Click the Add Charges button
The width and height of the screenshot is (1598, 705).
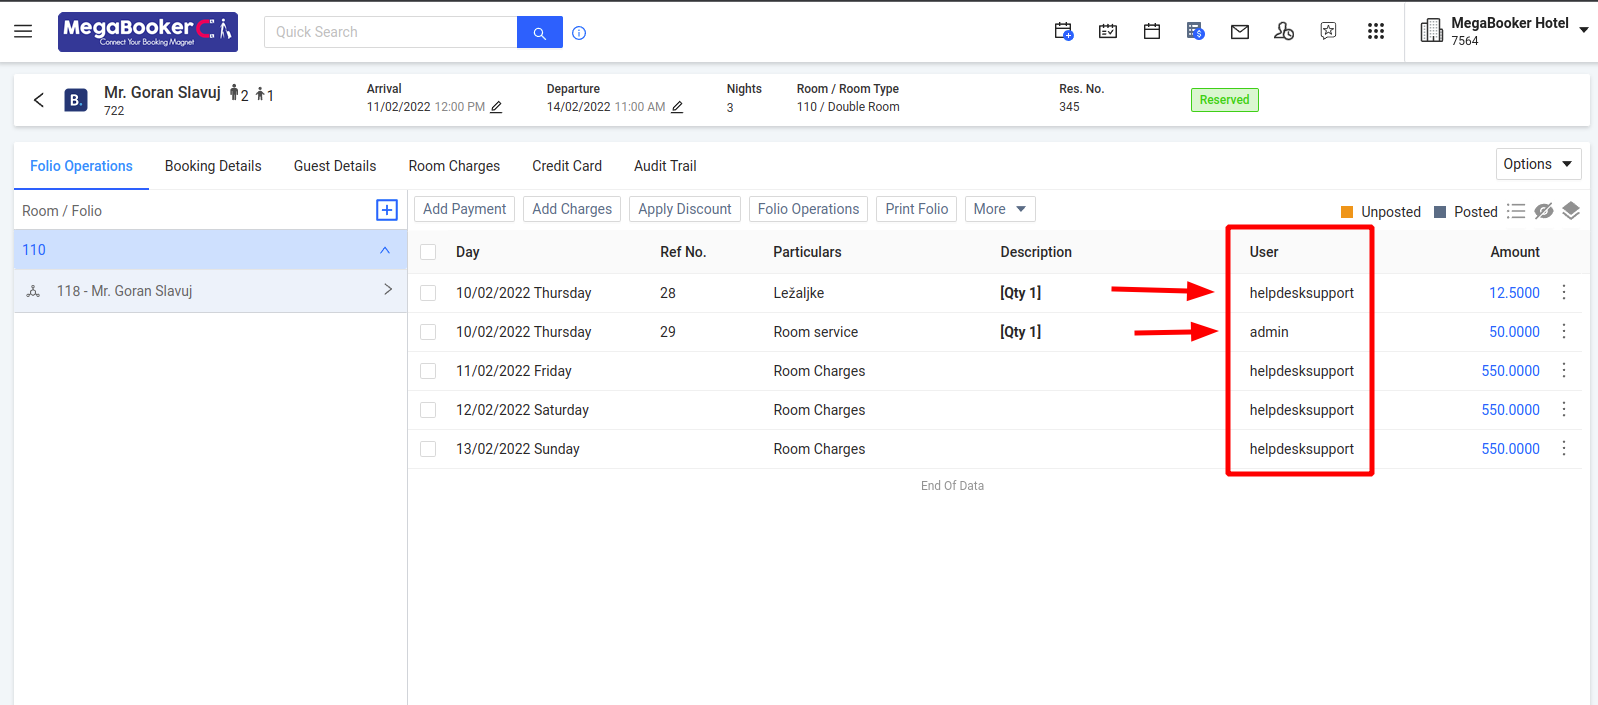click(572, 209)
